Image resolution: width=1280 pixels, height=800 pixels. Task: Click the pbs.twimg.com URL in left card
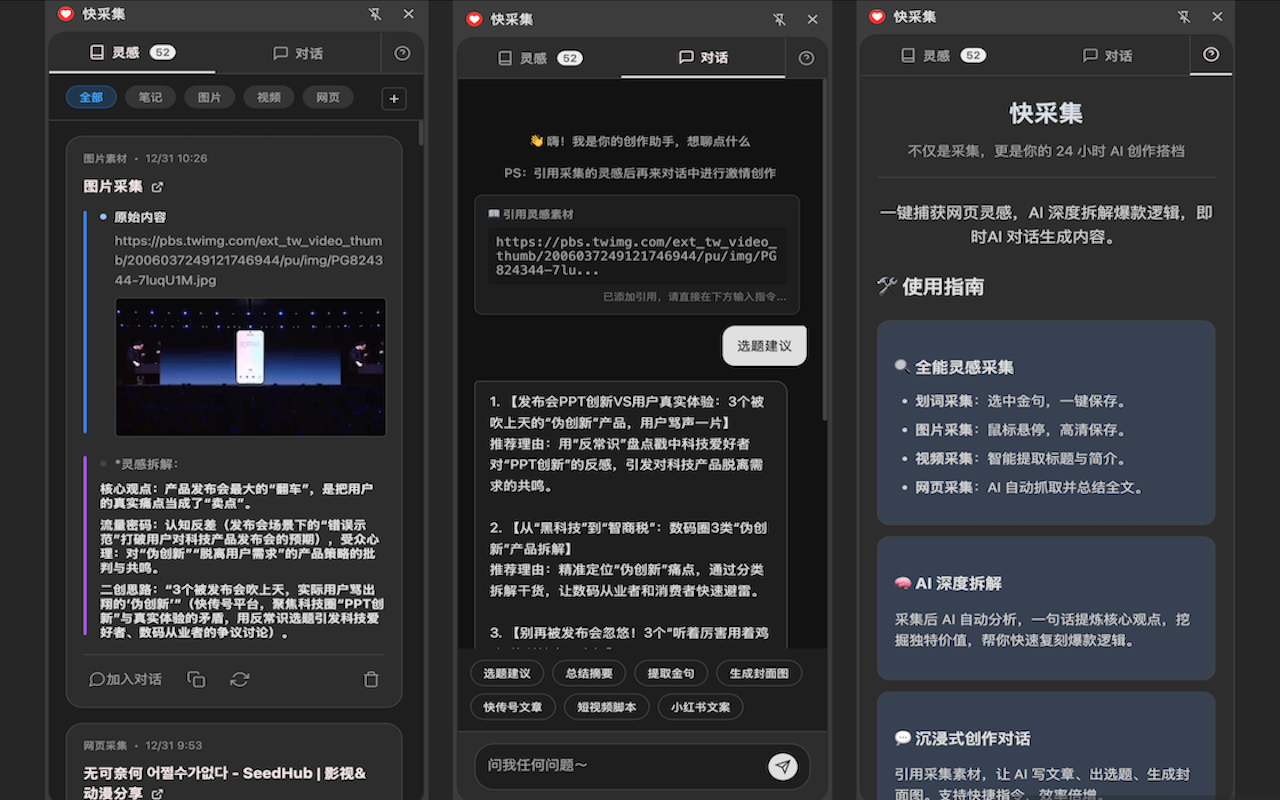coord(249,260)
